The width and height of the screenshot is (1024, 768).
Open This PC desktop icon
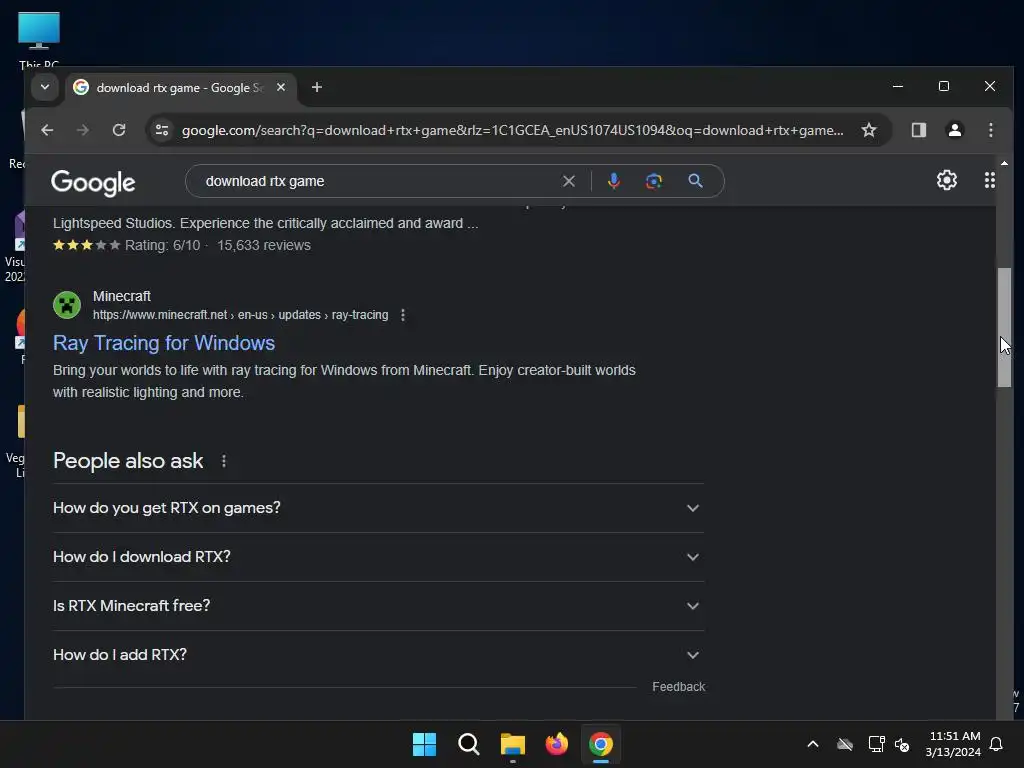[39, 39]
